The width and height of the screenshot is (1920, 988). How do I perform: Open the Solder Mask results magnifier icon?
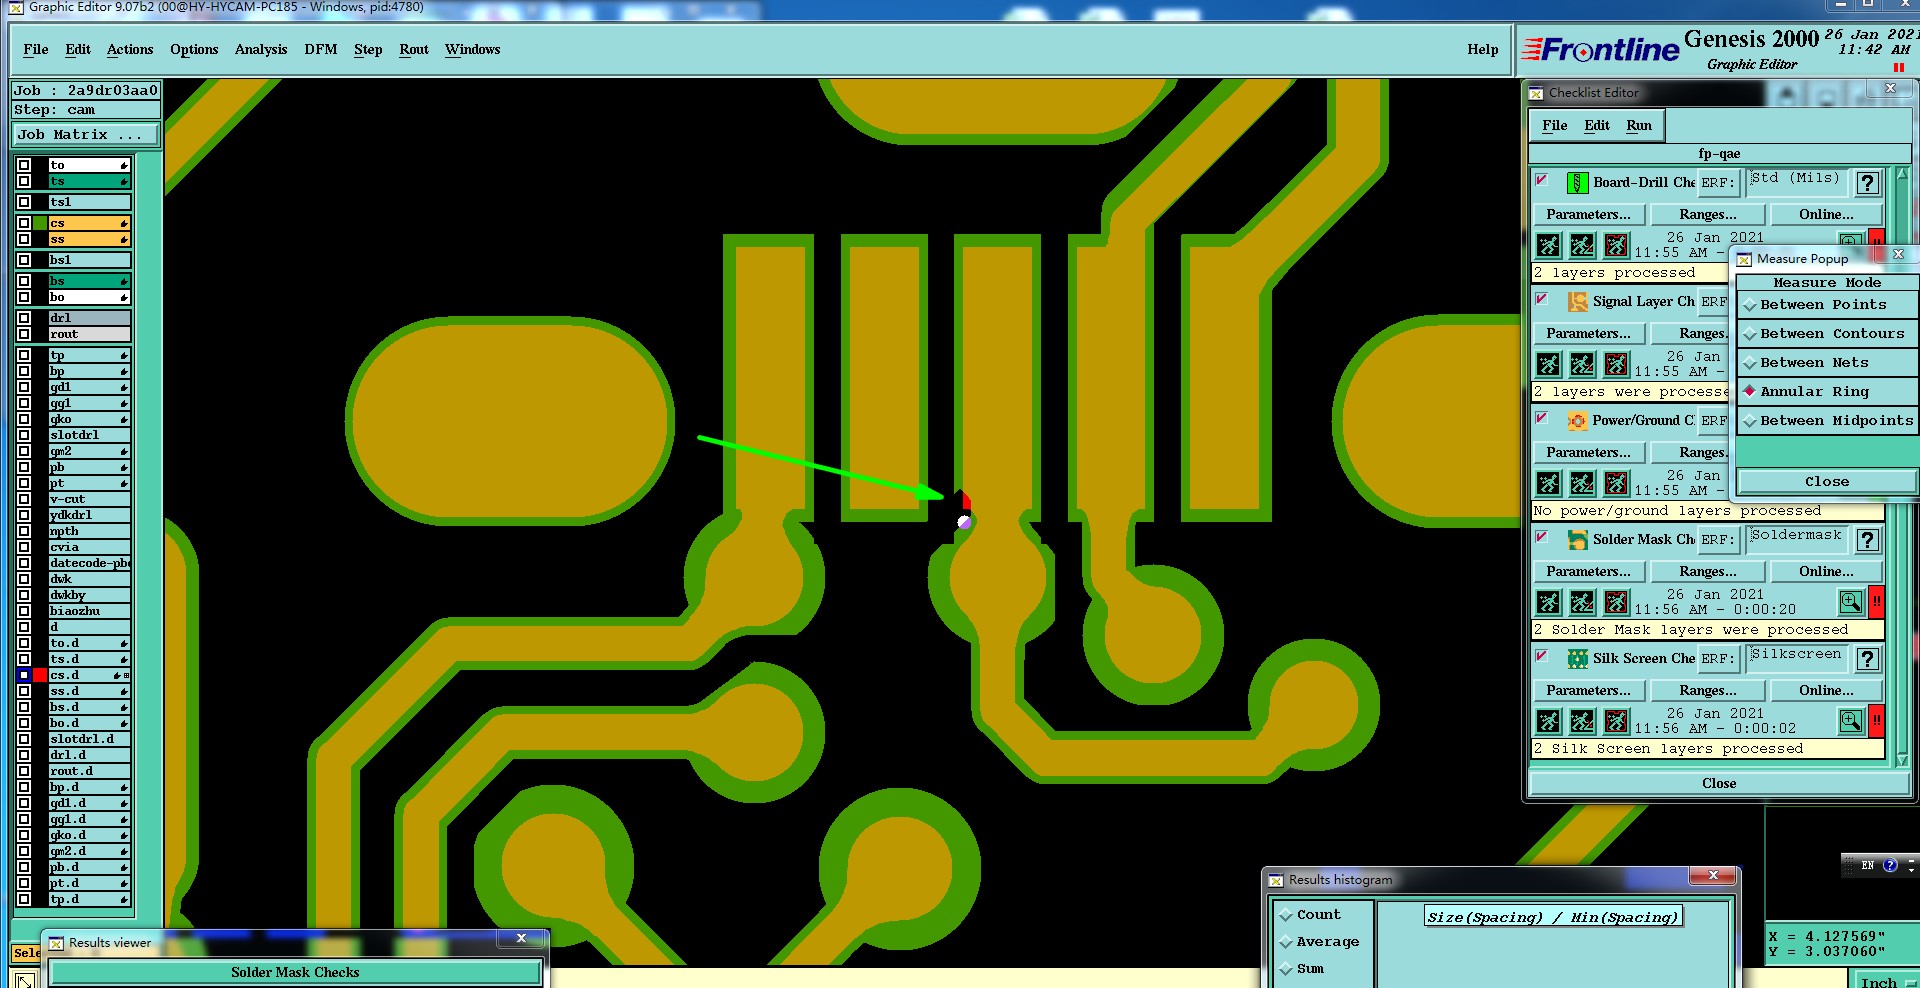1850,602
